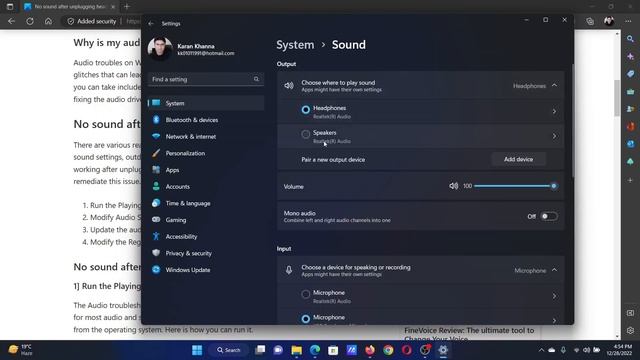The height and width of the screenshot is (360, 640).
Task: Click the Privacy & security shield icon
Action: pyautogui.click(x=156, y=253)
